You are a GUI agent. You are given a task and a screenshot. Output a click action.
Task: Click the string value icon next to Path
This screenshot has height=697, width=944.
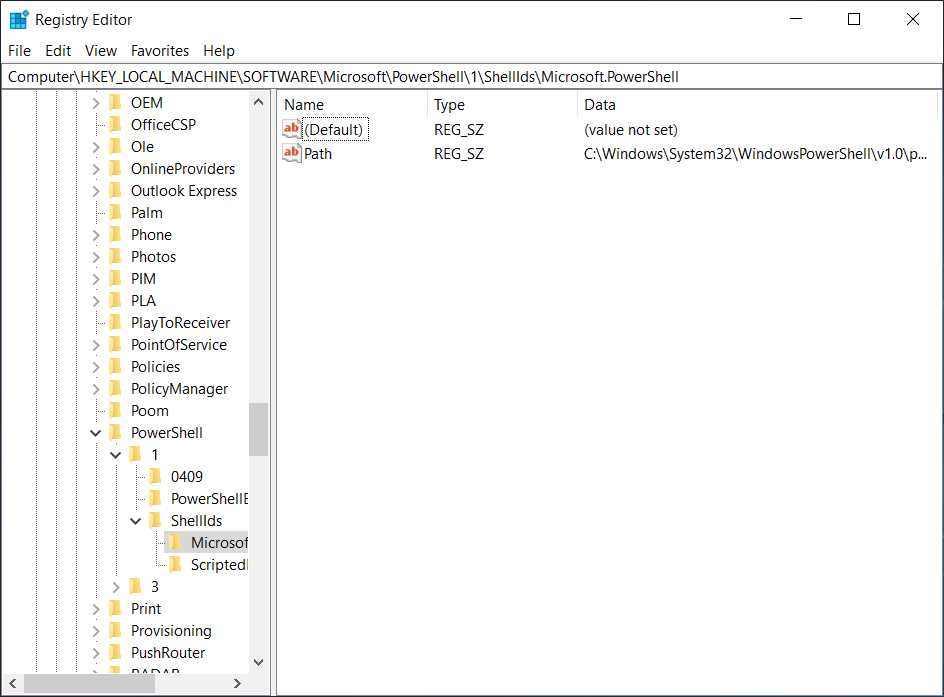click(291, 153)
